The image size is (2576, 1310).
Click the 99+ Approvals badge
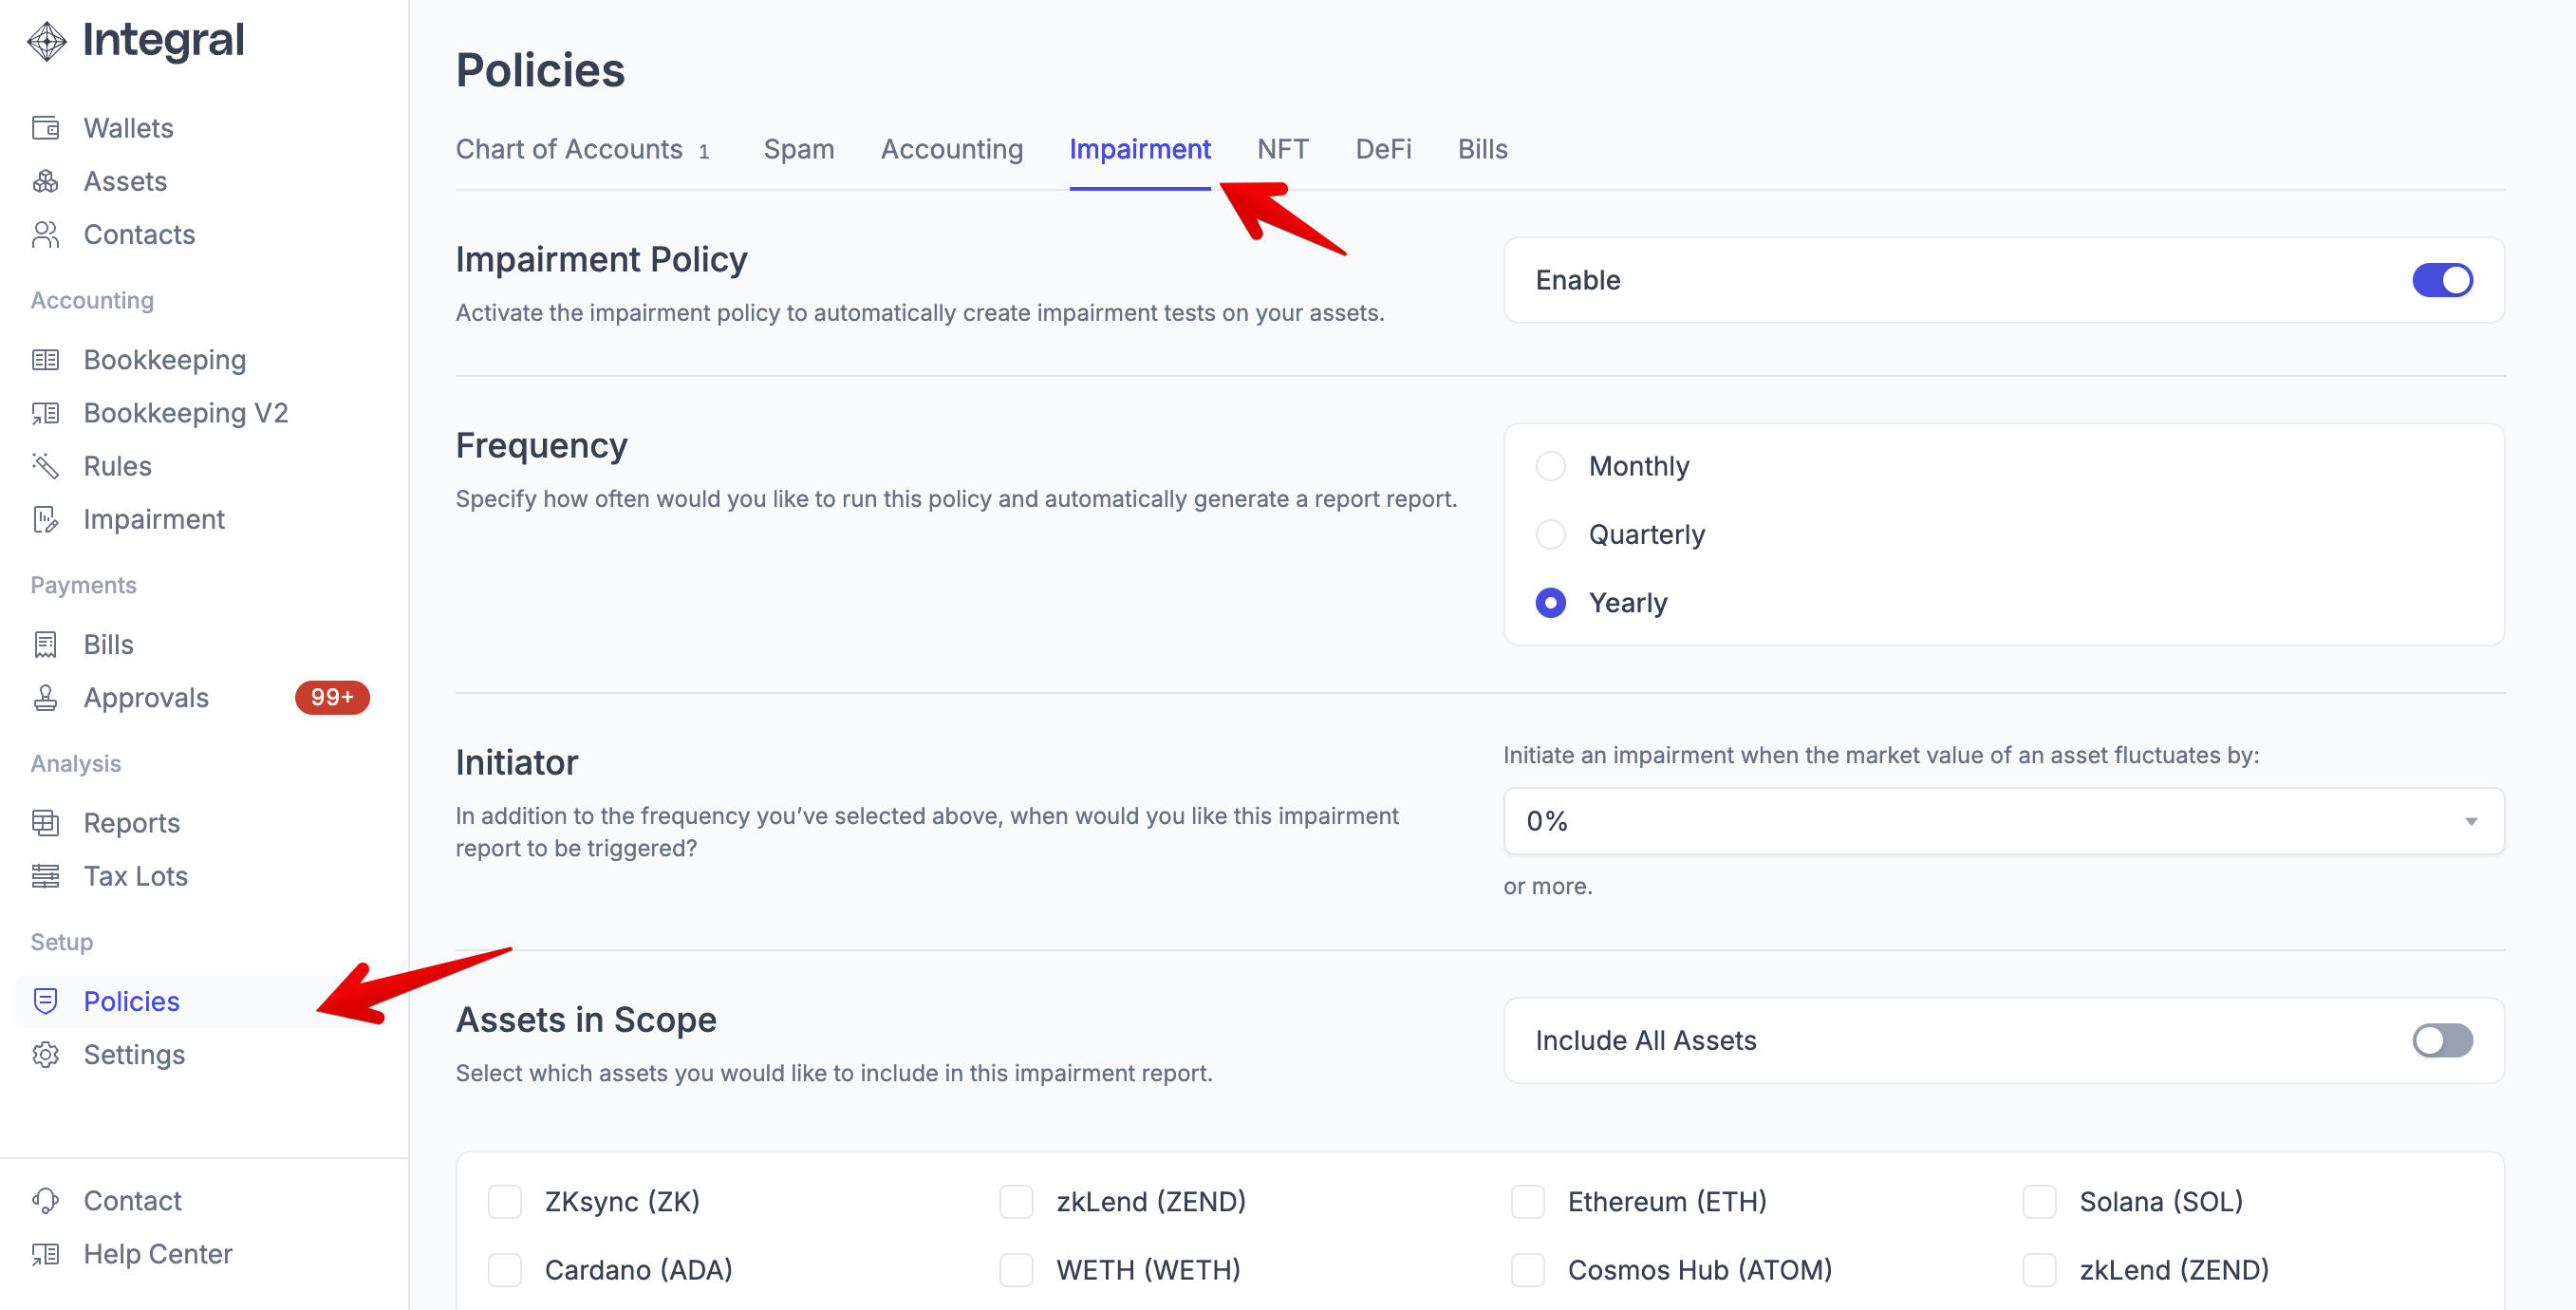pyautogui.click(x=332, y=697)
